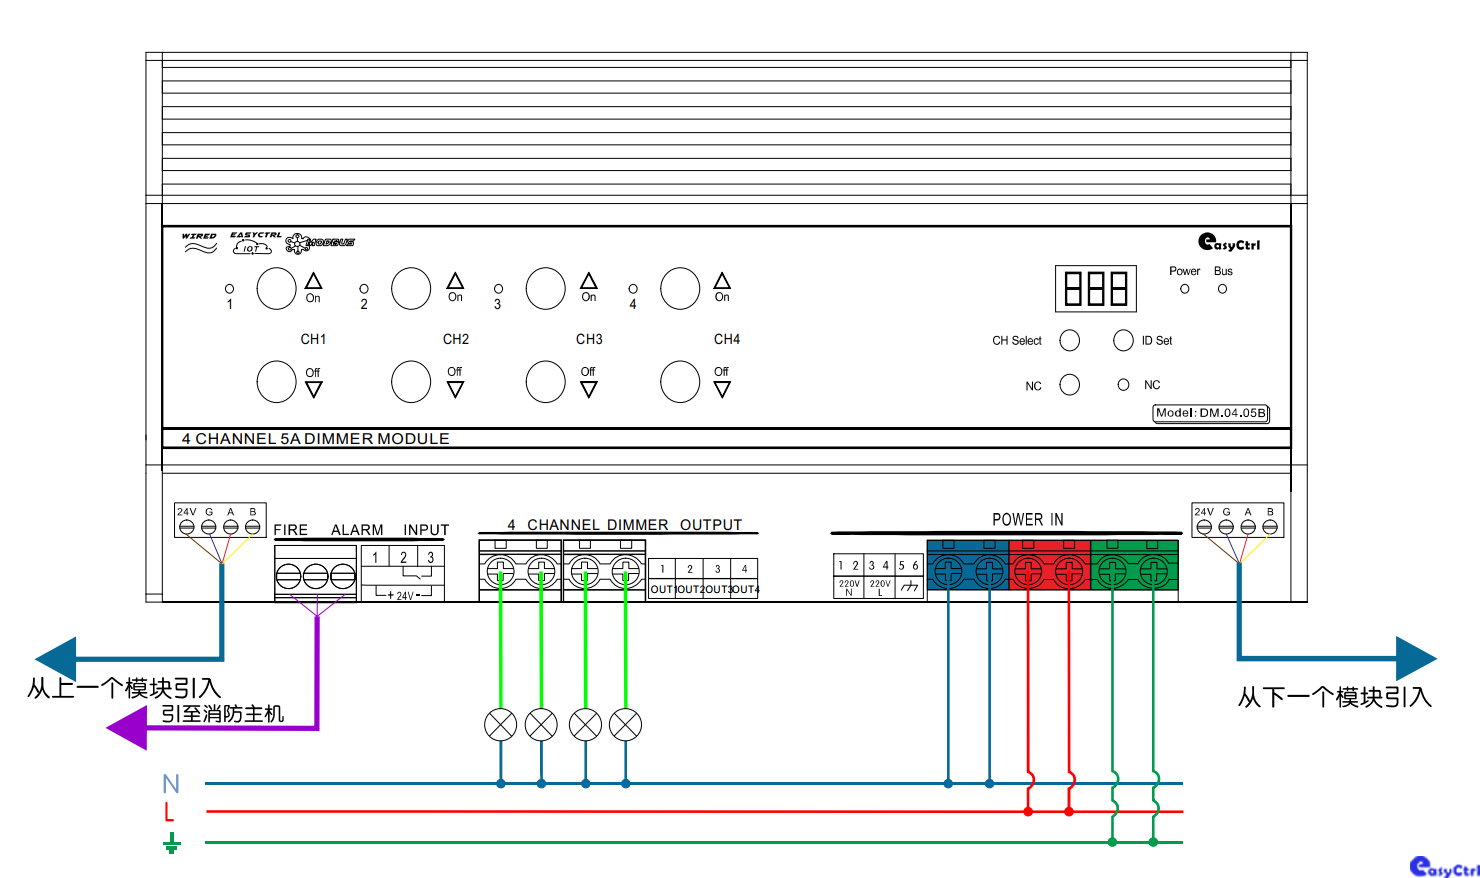Screen dimensions: 1480x878
Task: Click the Wired logo icon
Action: 200,243
